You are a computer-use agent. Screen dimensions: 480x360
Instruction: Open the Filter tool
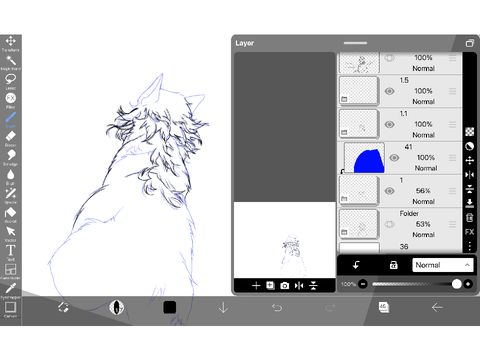pyautogui.click(x=11, y=100)
